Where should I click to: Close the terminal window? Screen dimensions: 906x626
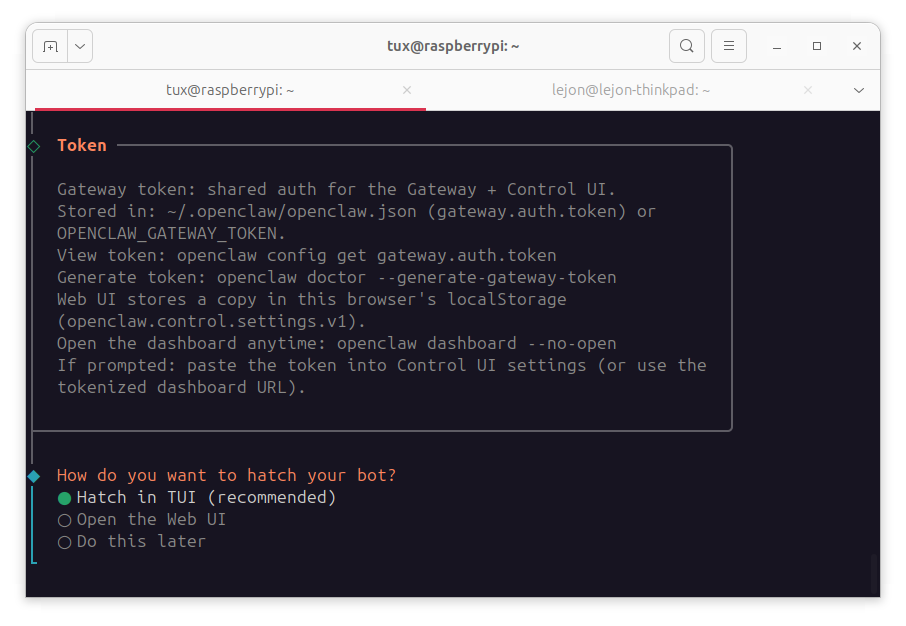pos(857,46)
